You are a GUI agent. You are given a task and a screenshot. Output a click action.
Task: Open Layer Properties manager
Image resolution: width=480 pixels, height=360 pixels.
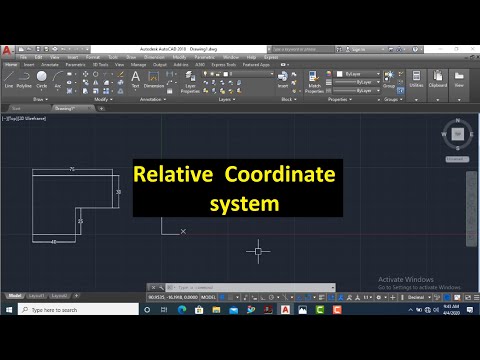[190, 82]
